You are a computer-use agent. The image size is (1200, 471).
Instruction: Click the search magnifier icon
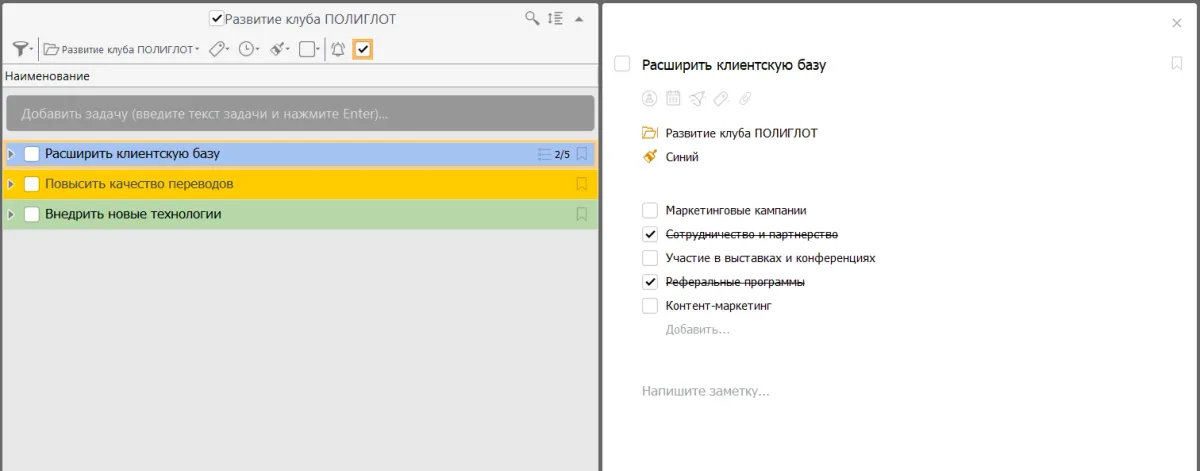point(532,18)
